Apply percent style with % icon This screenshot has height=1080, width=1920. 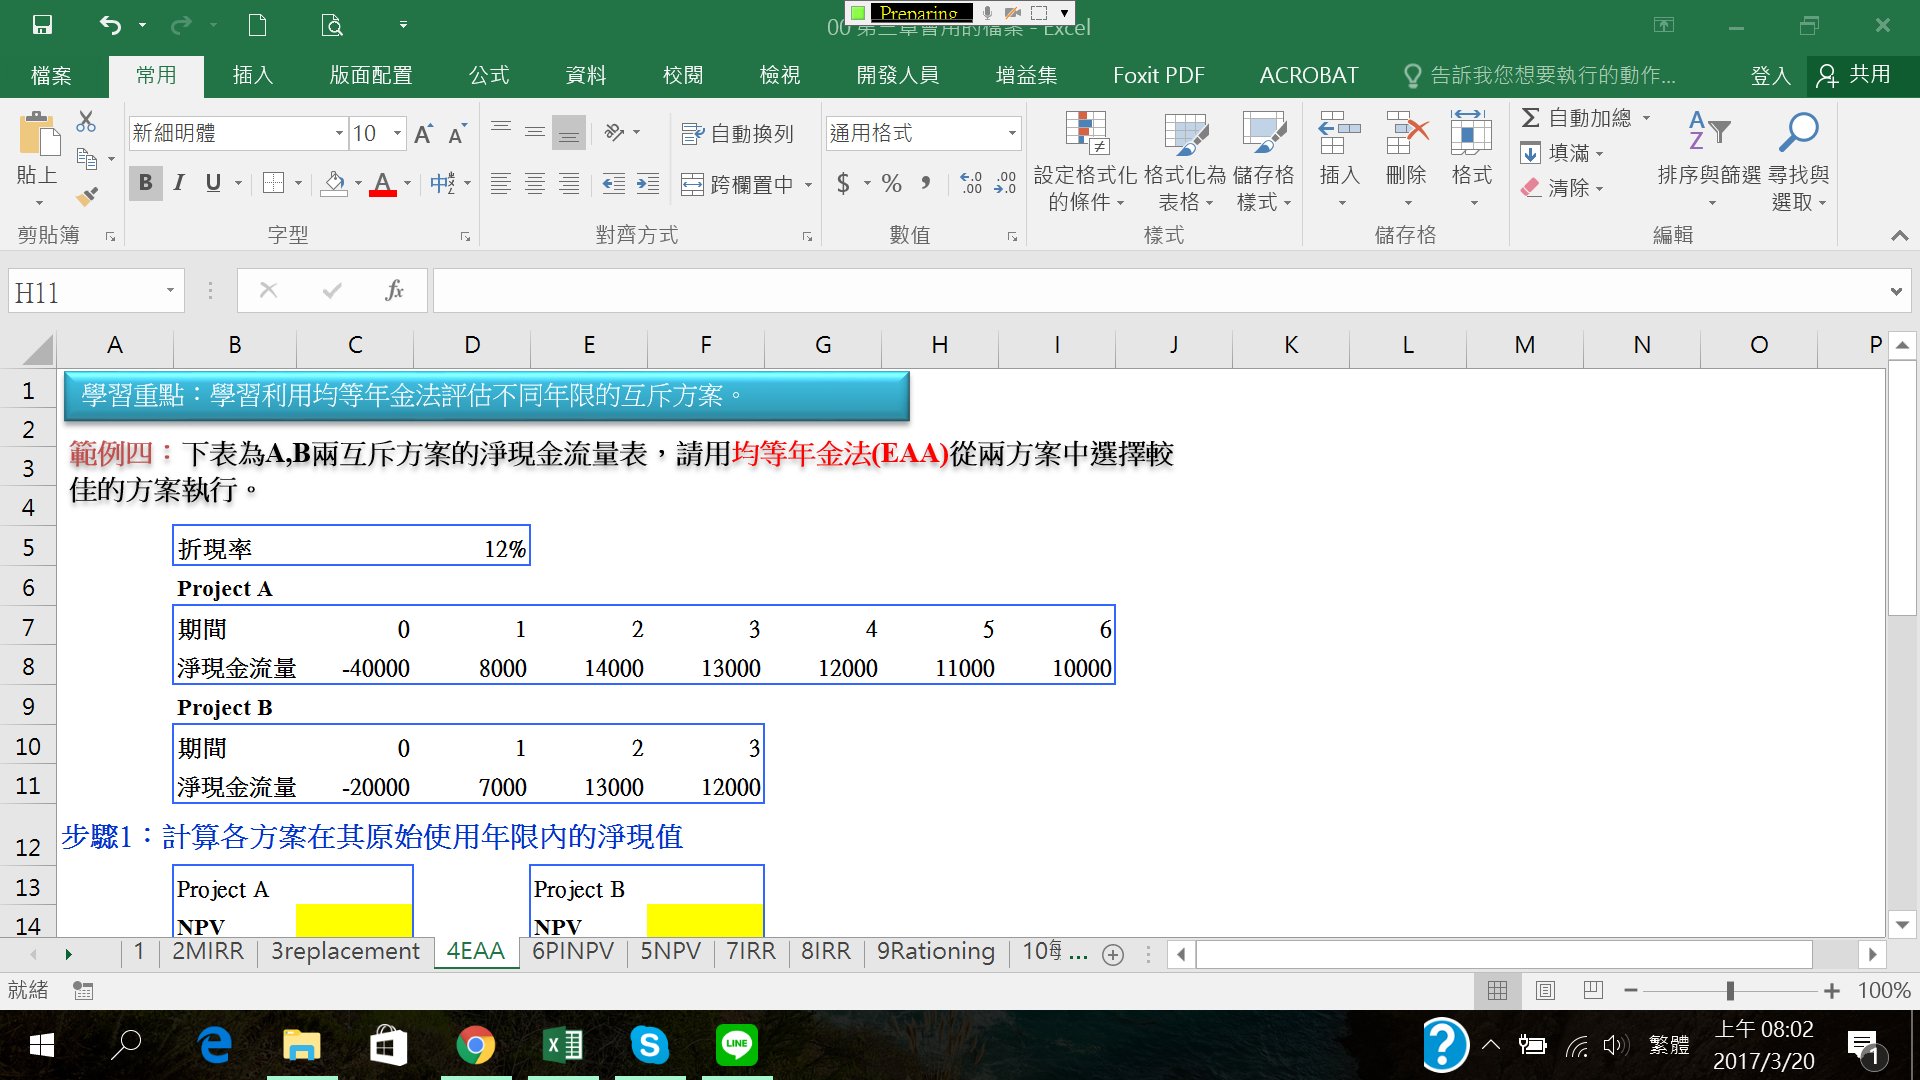coord(892,183)
